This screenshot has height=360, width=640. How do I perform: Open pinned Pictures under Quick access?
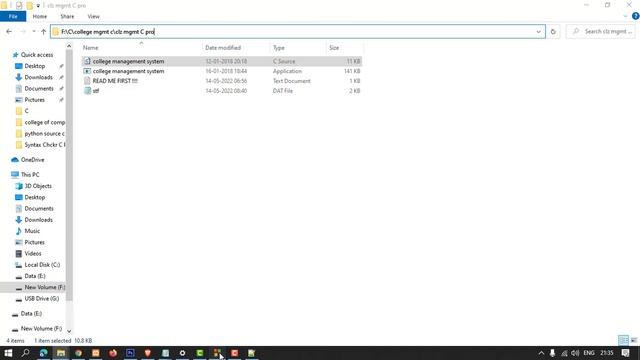point(34,100)
